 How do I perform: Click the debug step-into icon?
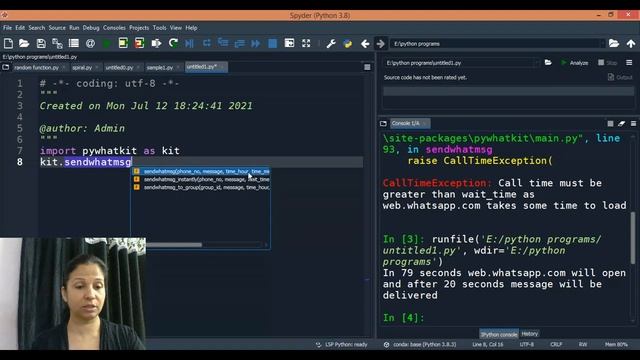tap(223, 43)
